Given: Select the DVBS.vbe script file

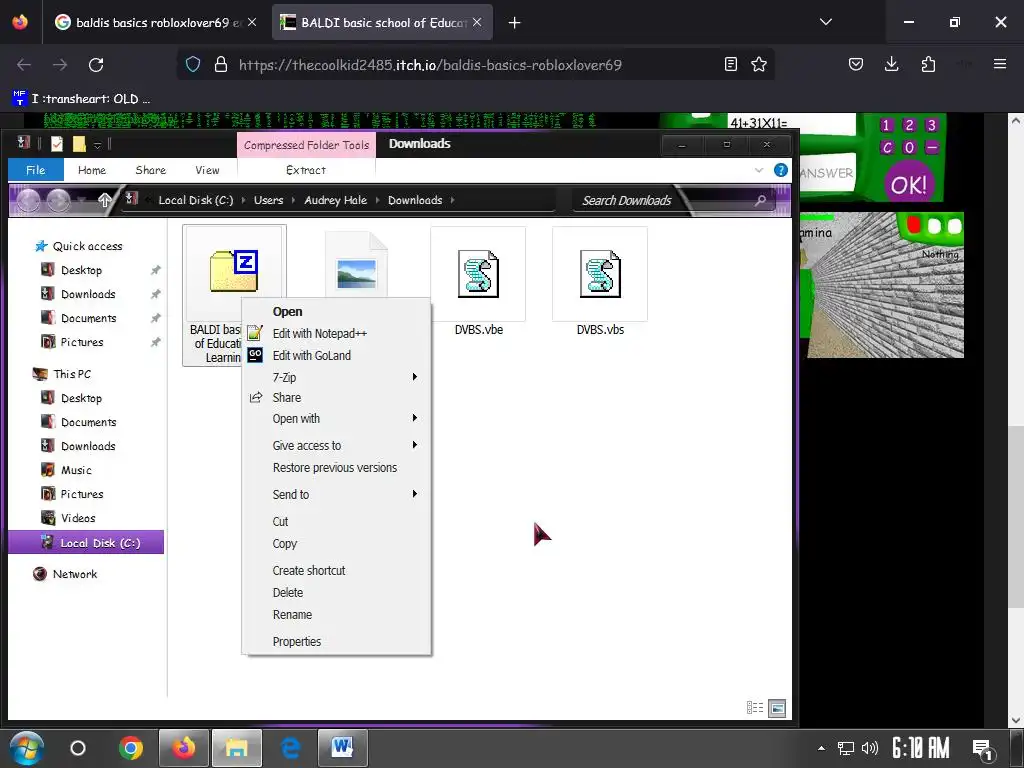Looking at the screenshot, I should (478, 281).
